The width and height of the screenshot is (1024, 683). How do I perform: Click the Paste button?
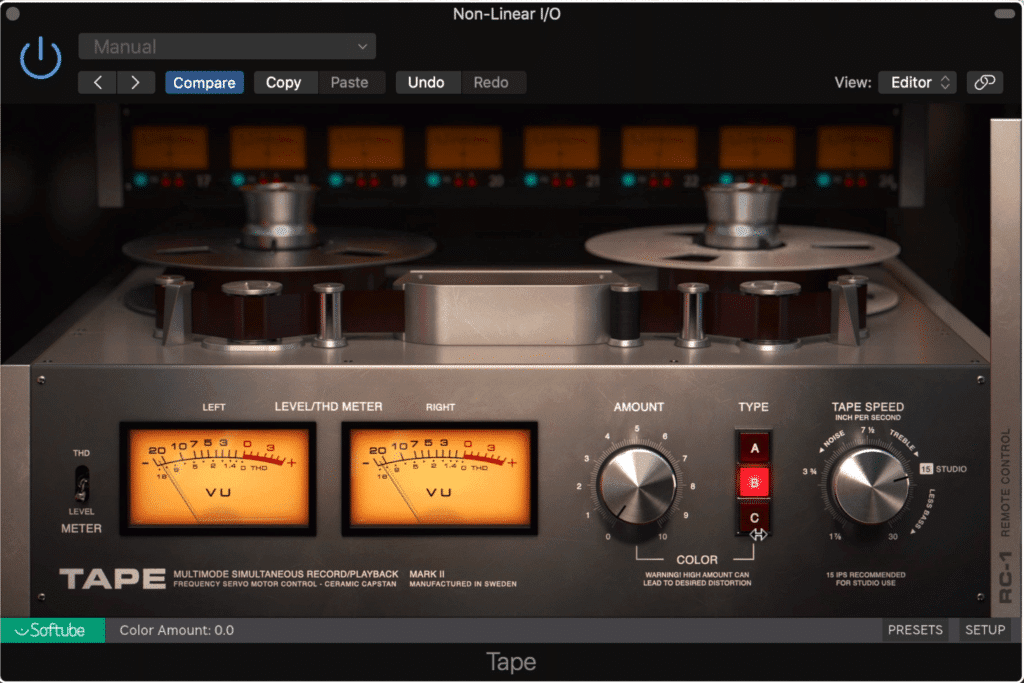coord(350,83)
